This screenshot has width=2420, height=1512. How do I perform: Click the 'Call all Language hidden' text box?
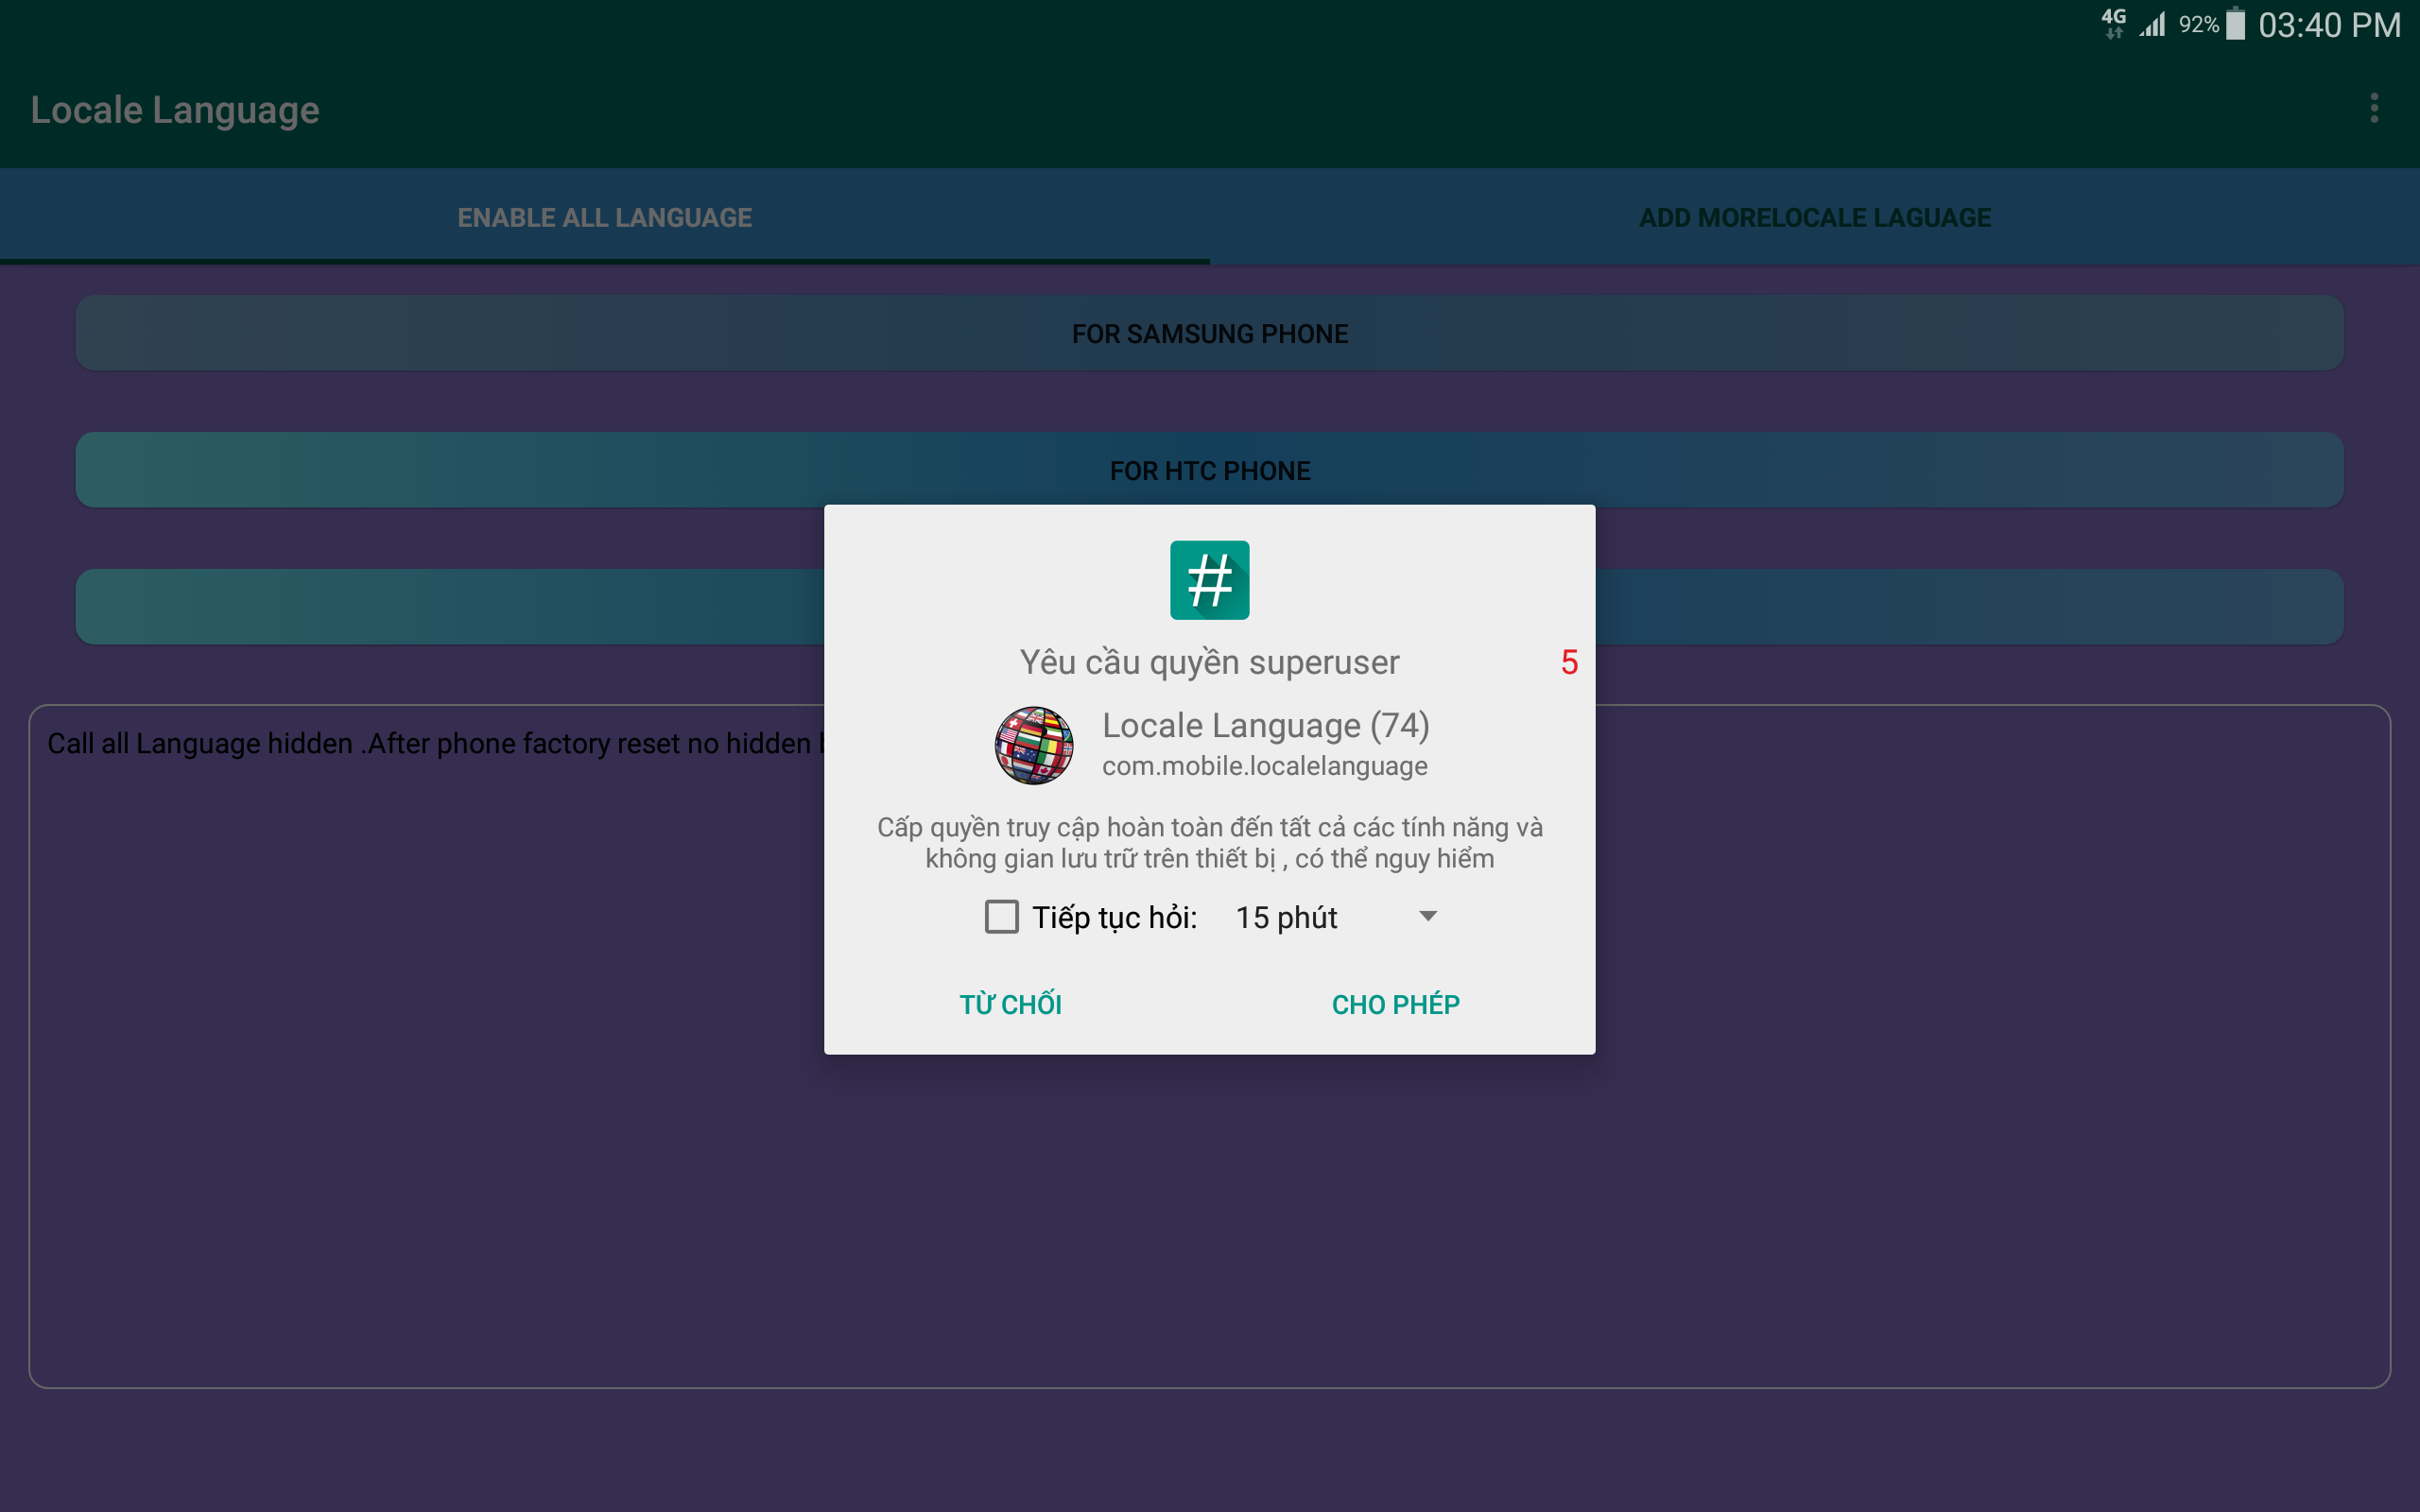pos(1209,1046)
